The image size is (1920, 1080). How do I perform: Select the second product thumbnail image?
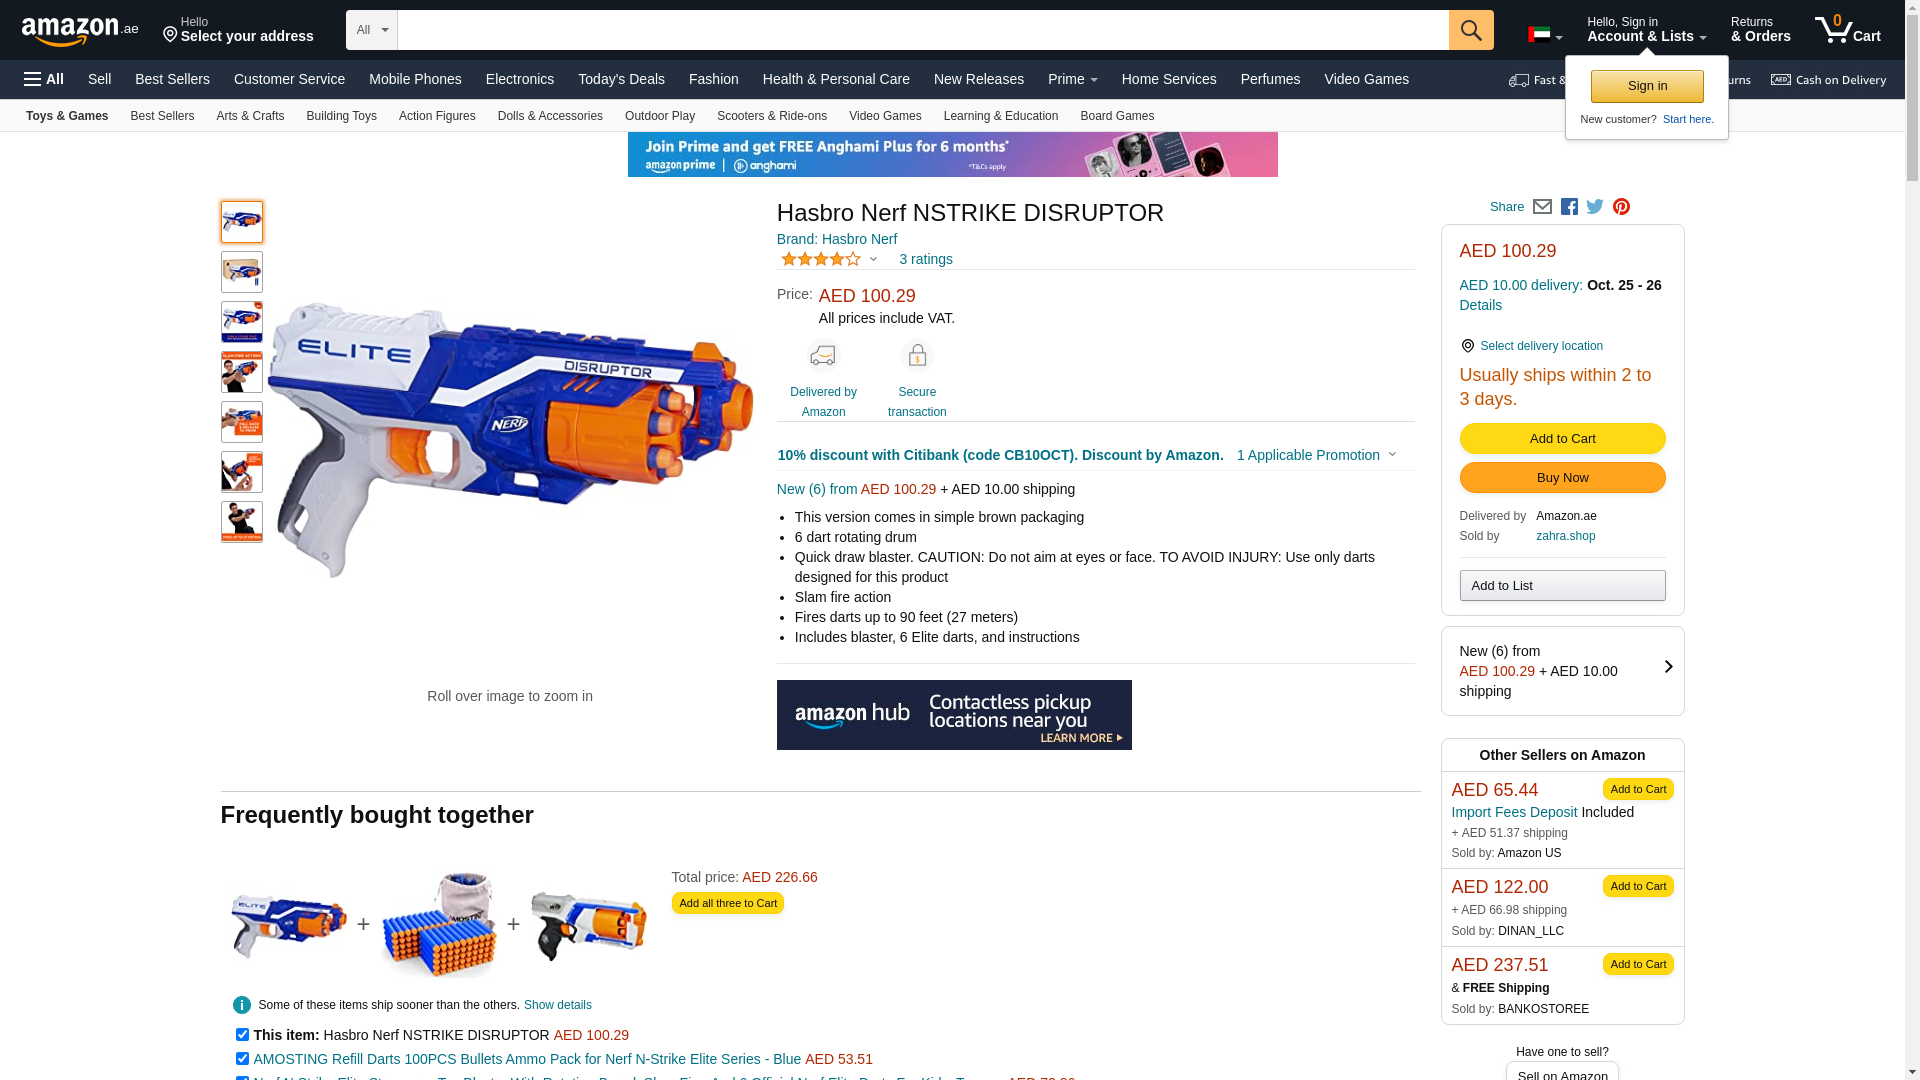pos(242,272)
